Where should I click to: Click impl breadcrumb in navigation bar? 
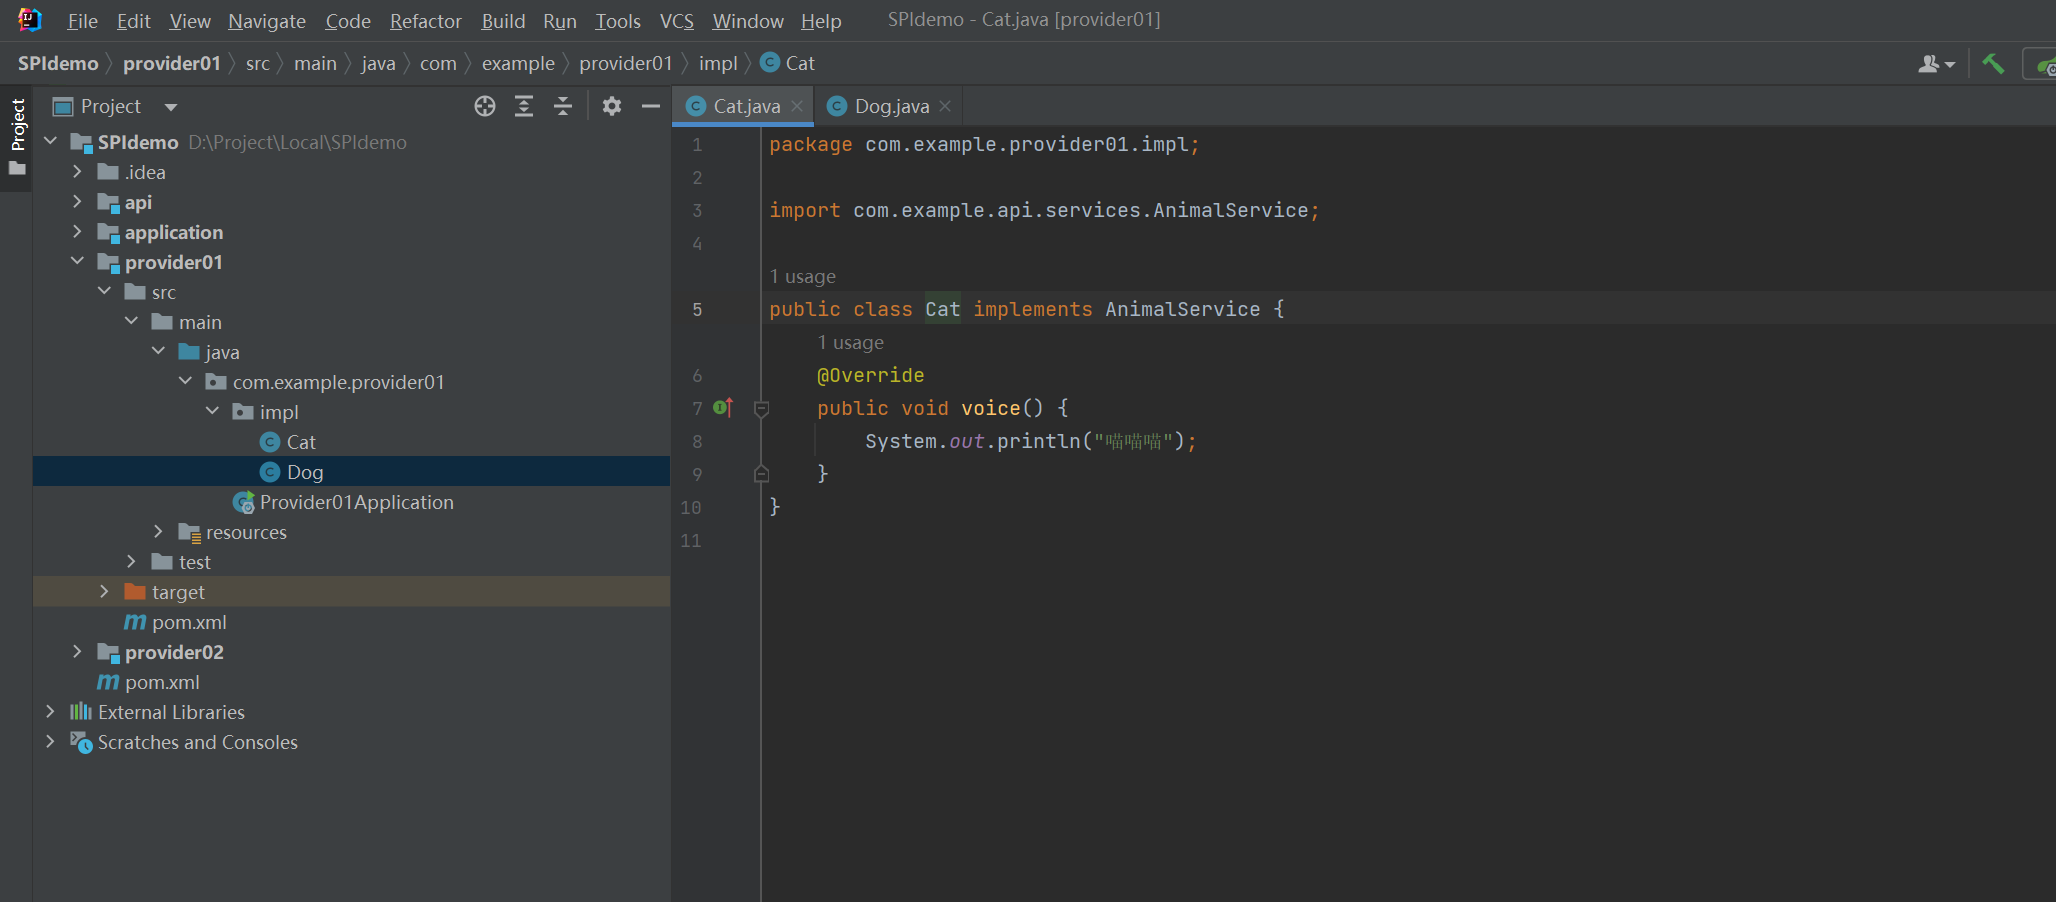[718, 63]
